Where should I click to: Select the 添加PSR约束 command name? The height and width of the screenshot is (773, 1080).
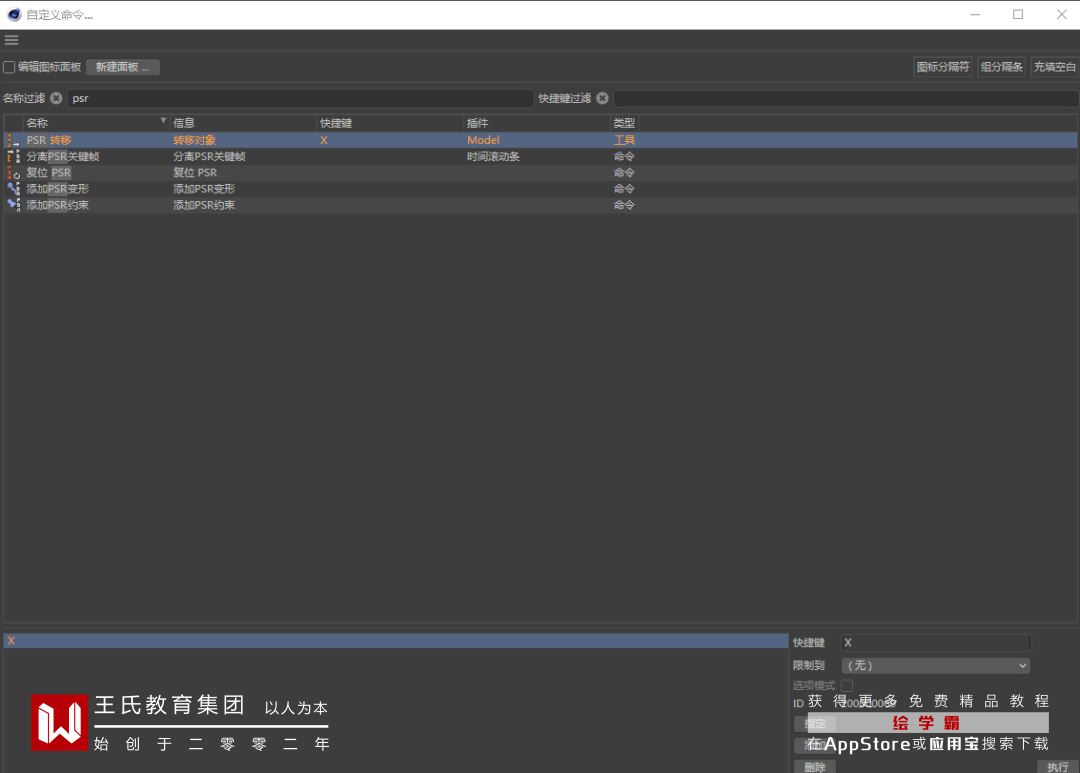tap(58, 205)
